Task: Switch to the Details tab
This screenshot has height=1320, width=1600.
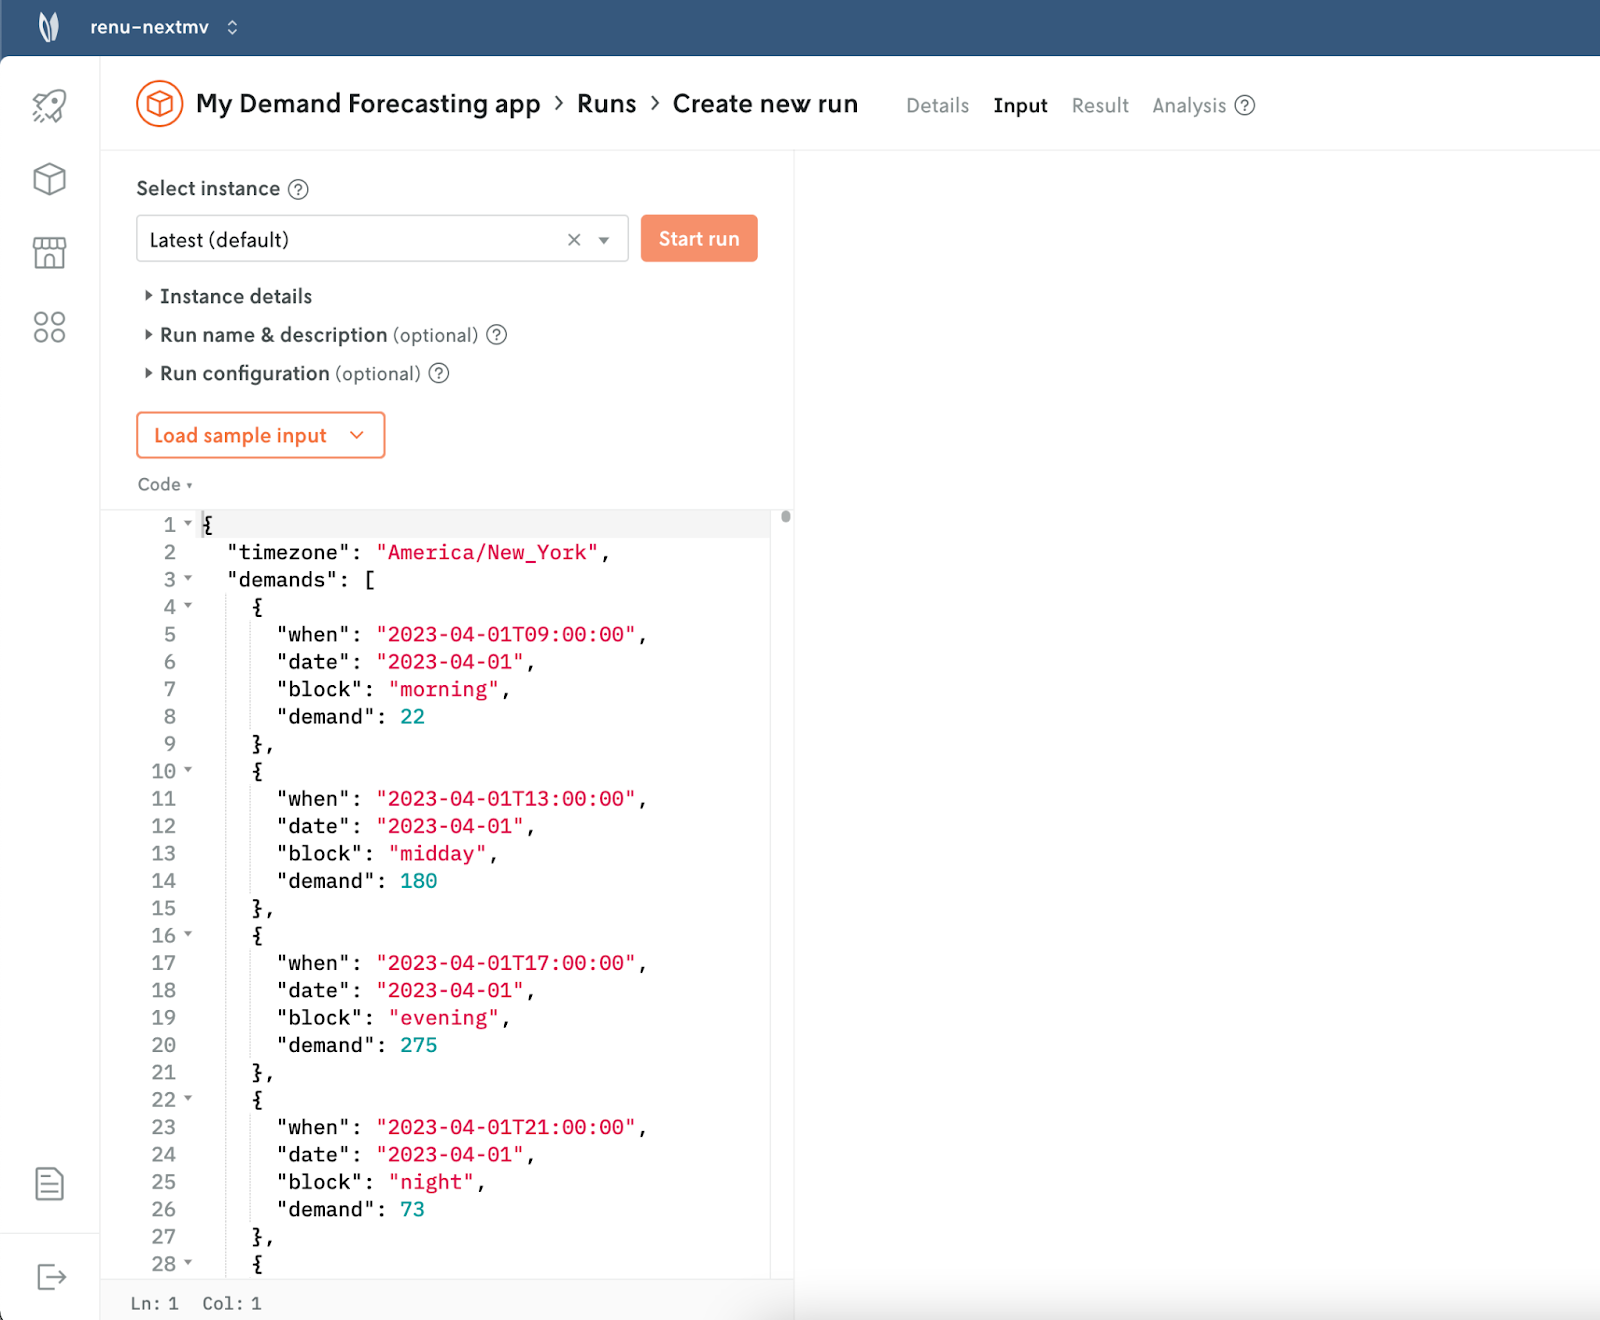Action: click(938, 106)
